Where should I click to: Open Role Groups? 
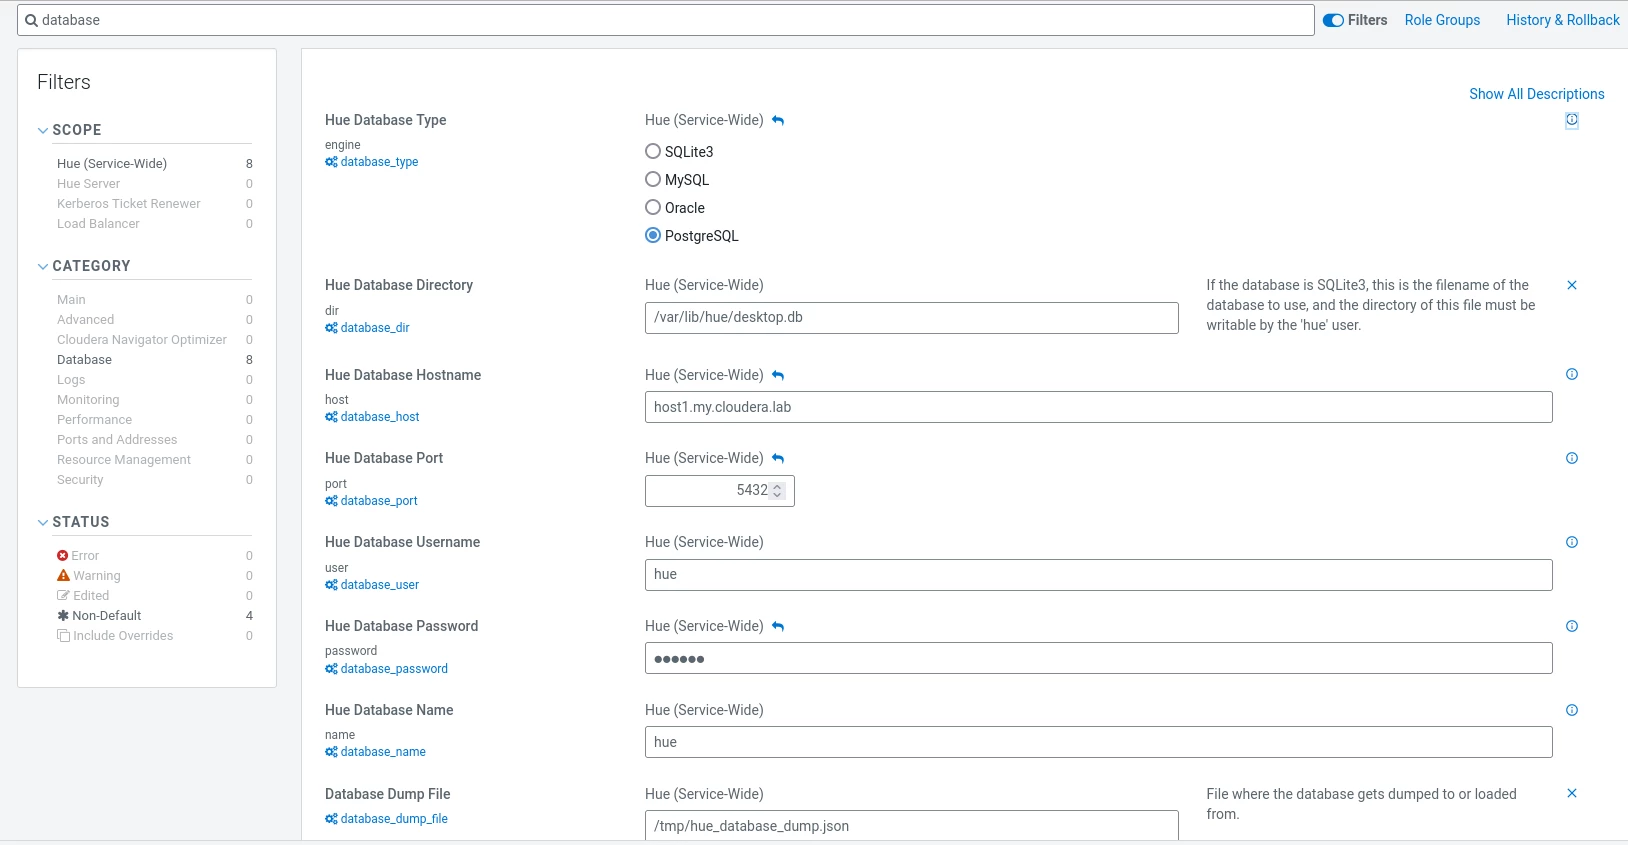1442,20
